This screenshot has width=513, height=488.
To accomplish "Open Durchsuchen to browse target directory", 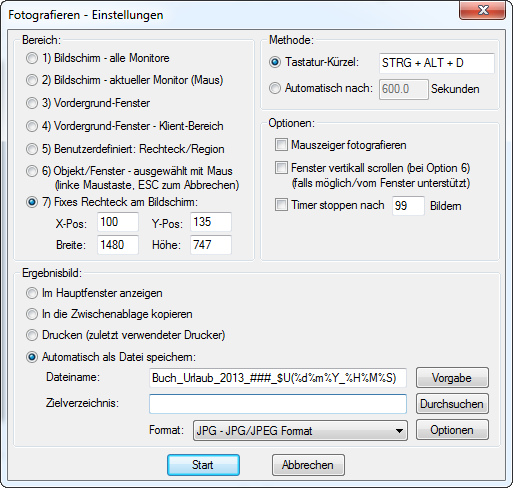I will 452,404.
